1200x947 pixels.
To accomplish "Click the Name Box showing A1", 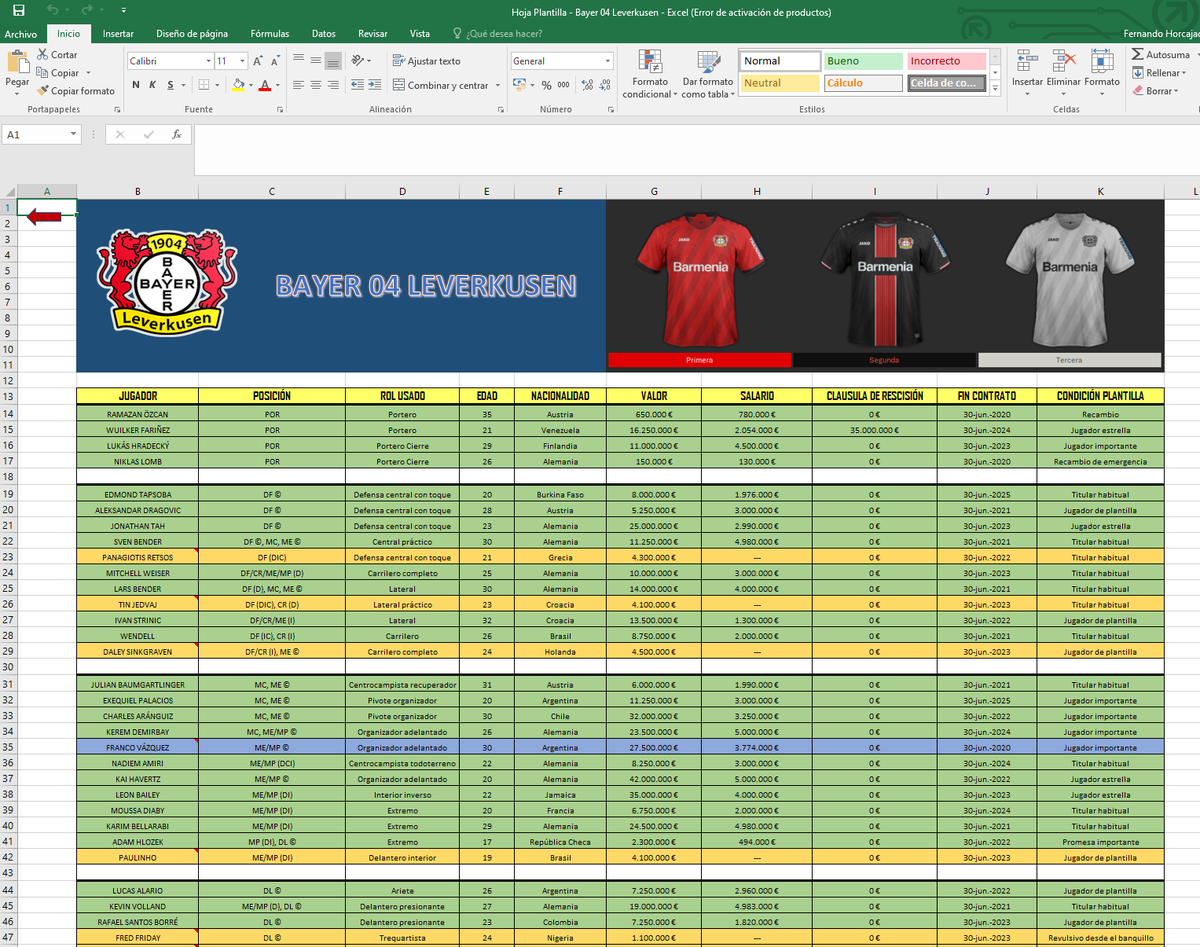I will pyautogui.click(x=42, y=134).
